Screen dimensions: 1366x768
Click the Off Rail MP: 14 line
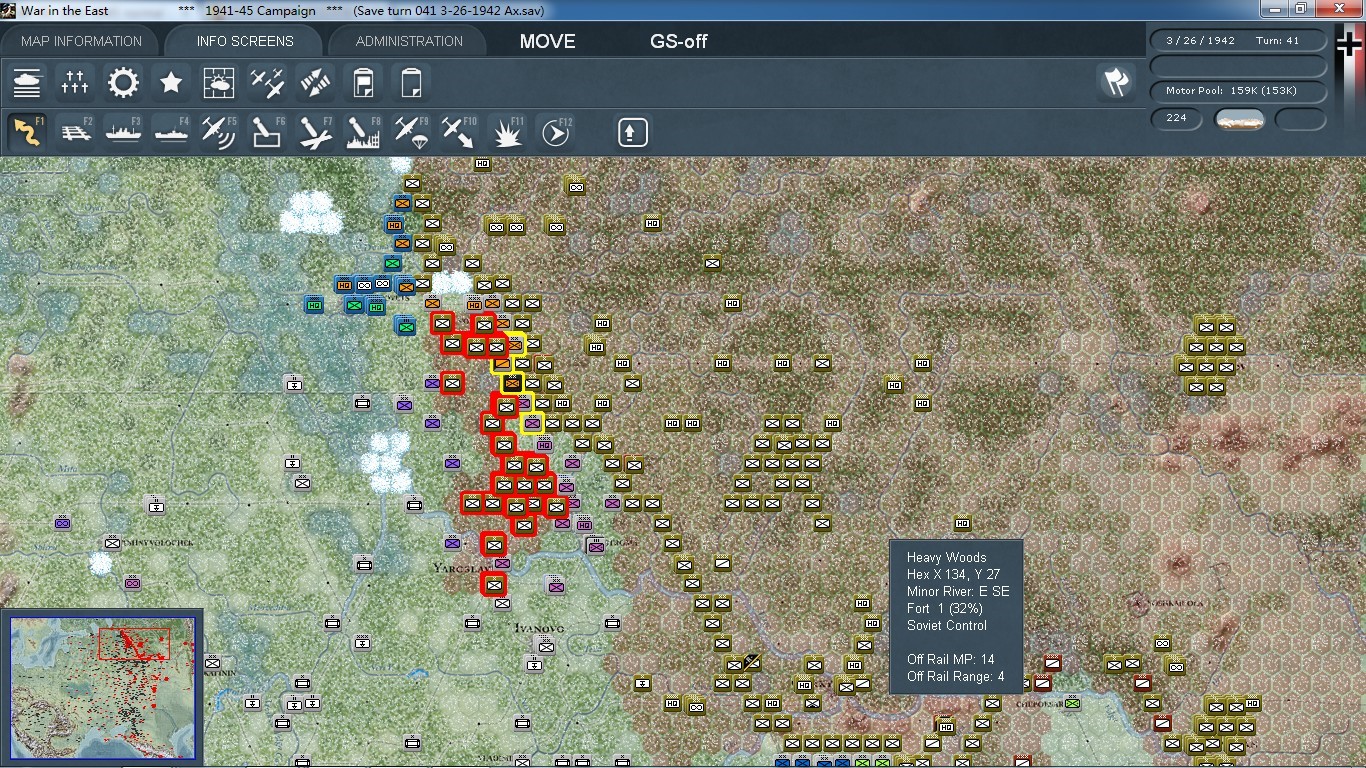950,660
